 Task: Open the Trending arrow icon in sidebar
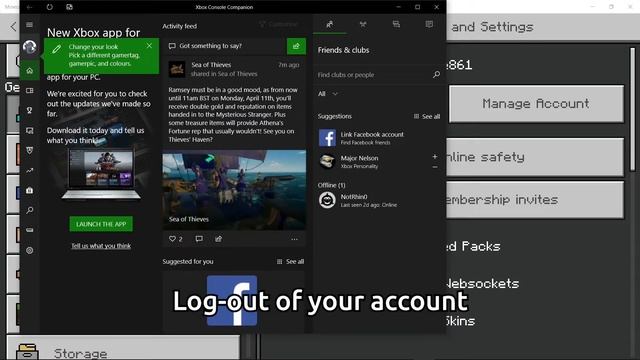tap(29, 171)
